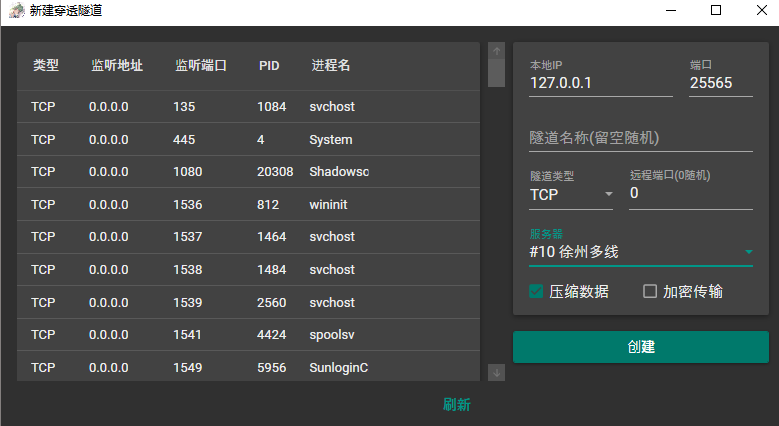Image resolution: width=779 pixels, height=426 pixels.
Task: Click port 1536 cell
Action: click(x=188, y=204)
